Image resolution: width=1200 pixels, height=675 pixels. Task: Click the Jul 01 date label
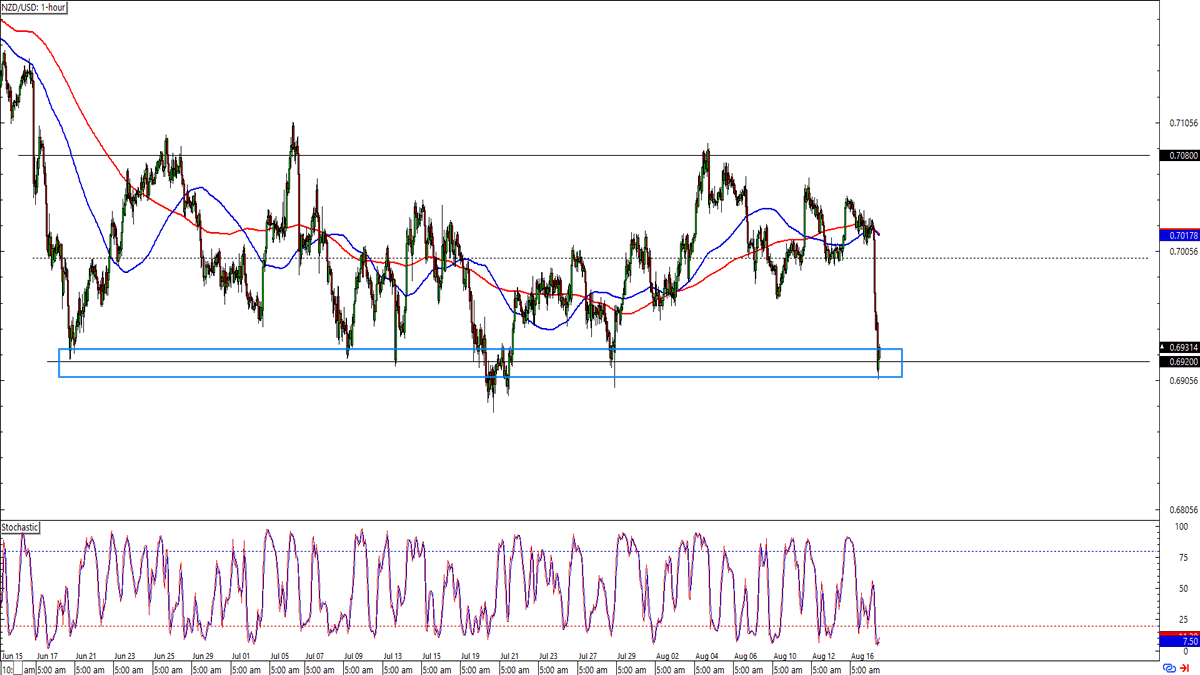pos(241,657)
